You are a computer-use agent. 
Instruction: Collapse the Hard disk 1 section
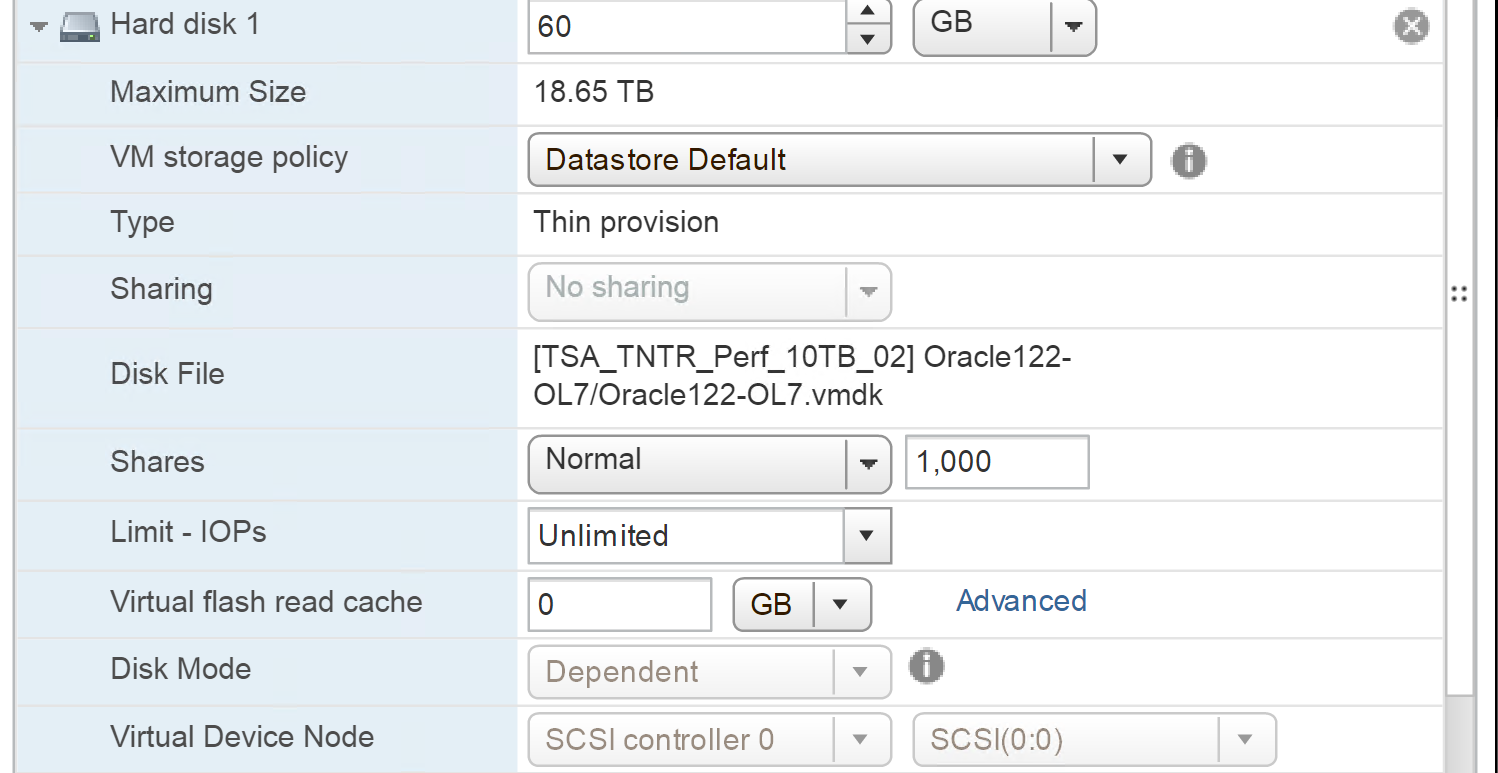(x=39, y=27)
